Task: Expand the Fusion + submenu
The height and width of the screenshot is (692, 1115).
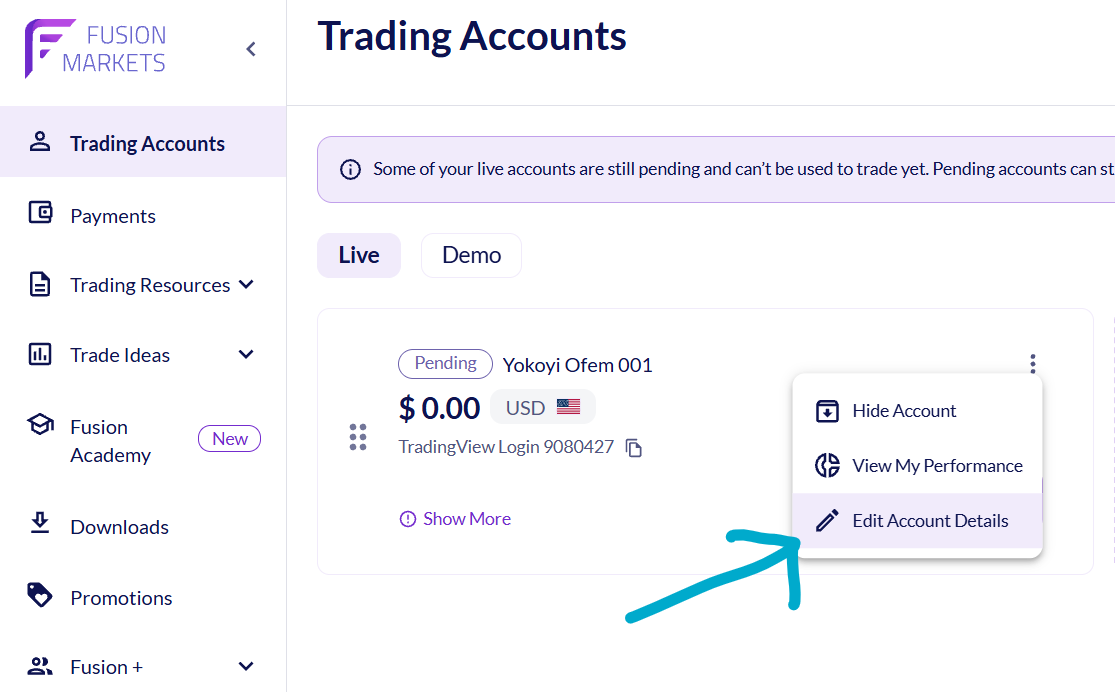Action: pos(246,666)
